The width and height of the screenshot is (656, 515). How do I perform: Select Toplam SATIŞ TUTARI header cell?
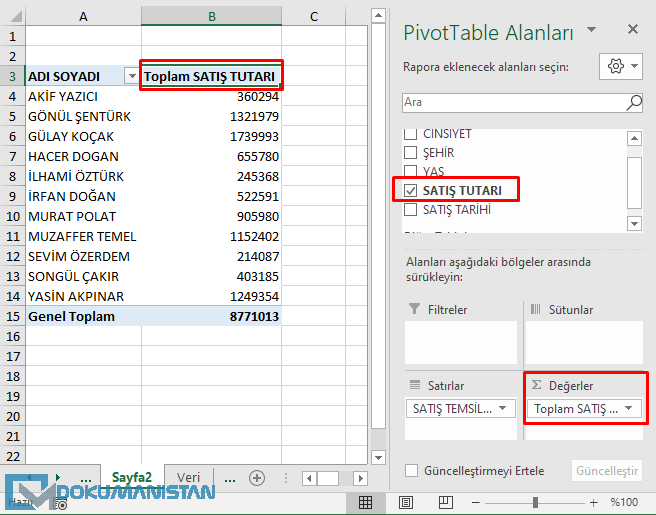[x=211, y=76]
